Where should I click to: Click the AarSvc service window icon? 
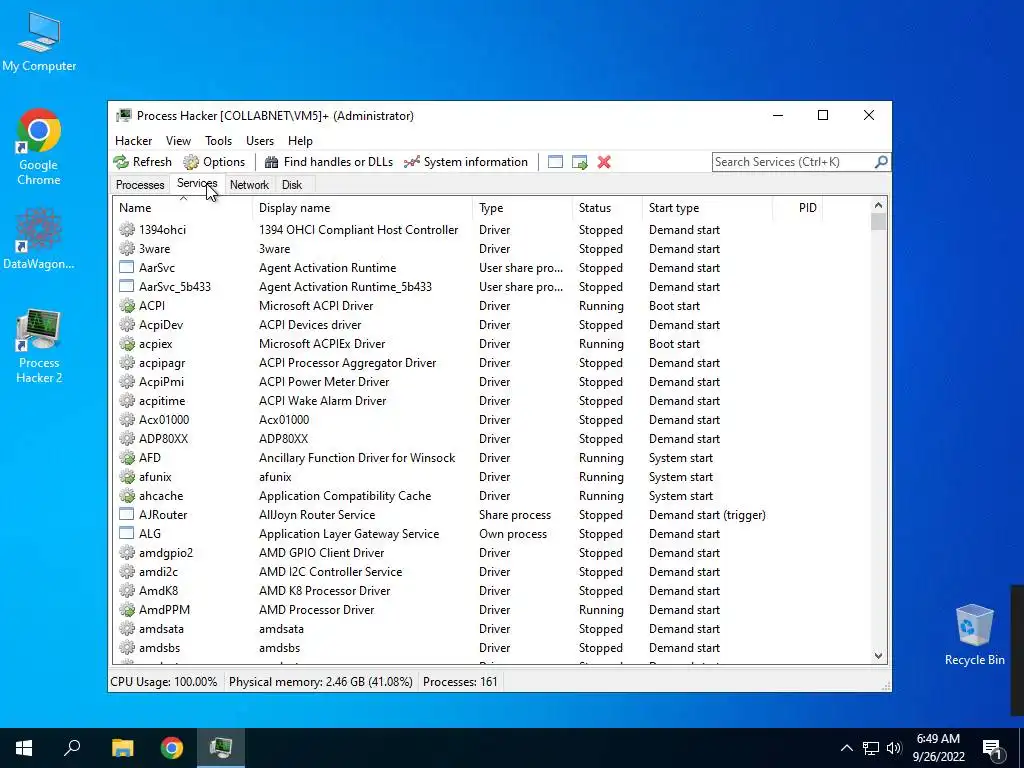pyautogui.click(x=127, y=268)
